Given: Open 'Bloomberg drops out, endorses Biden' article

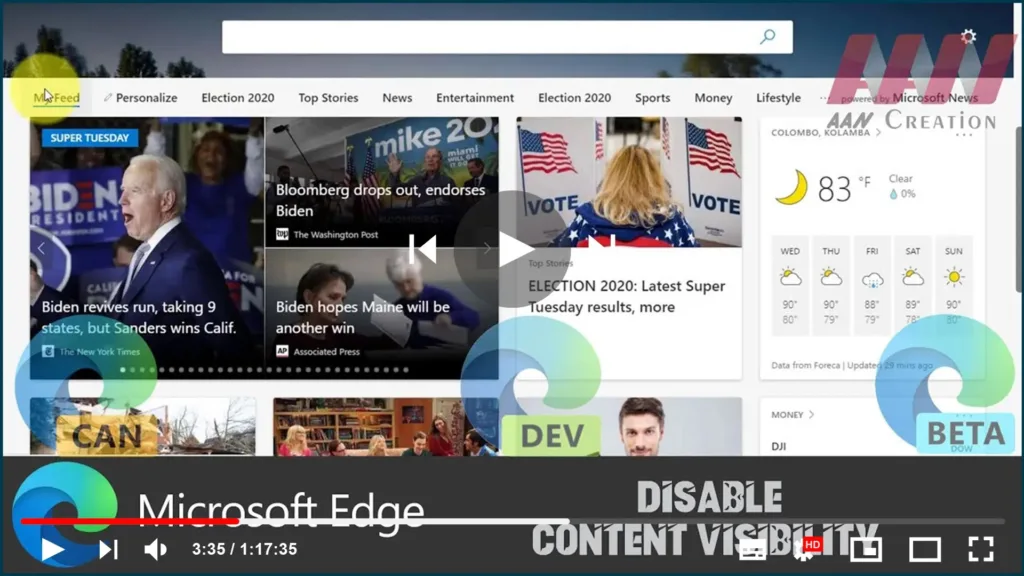Looking at the screenshot, I should tap(380, 200).
